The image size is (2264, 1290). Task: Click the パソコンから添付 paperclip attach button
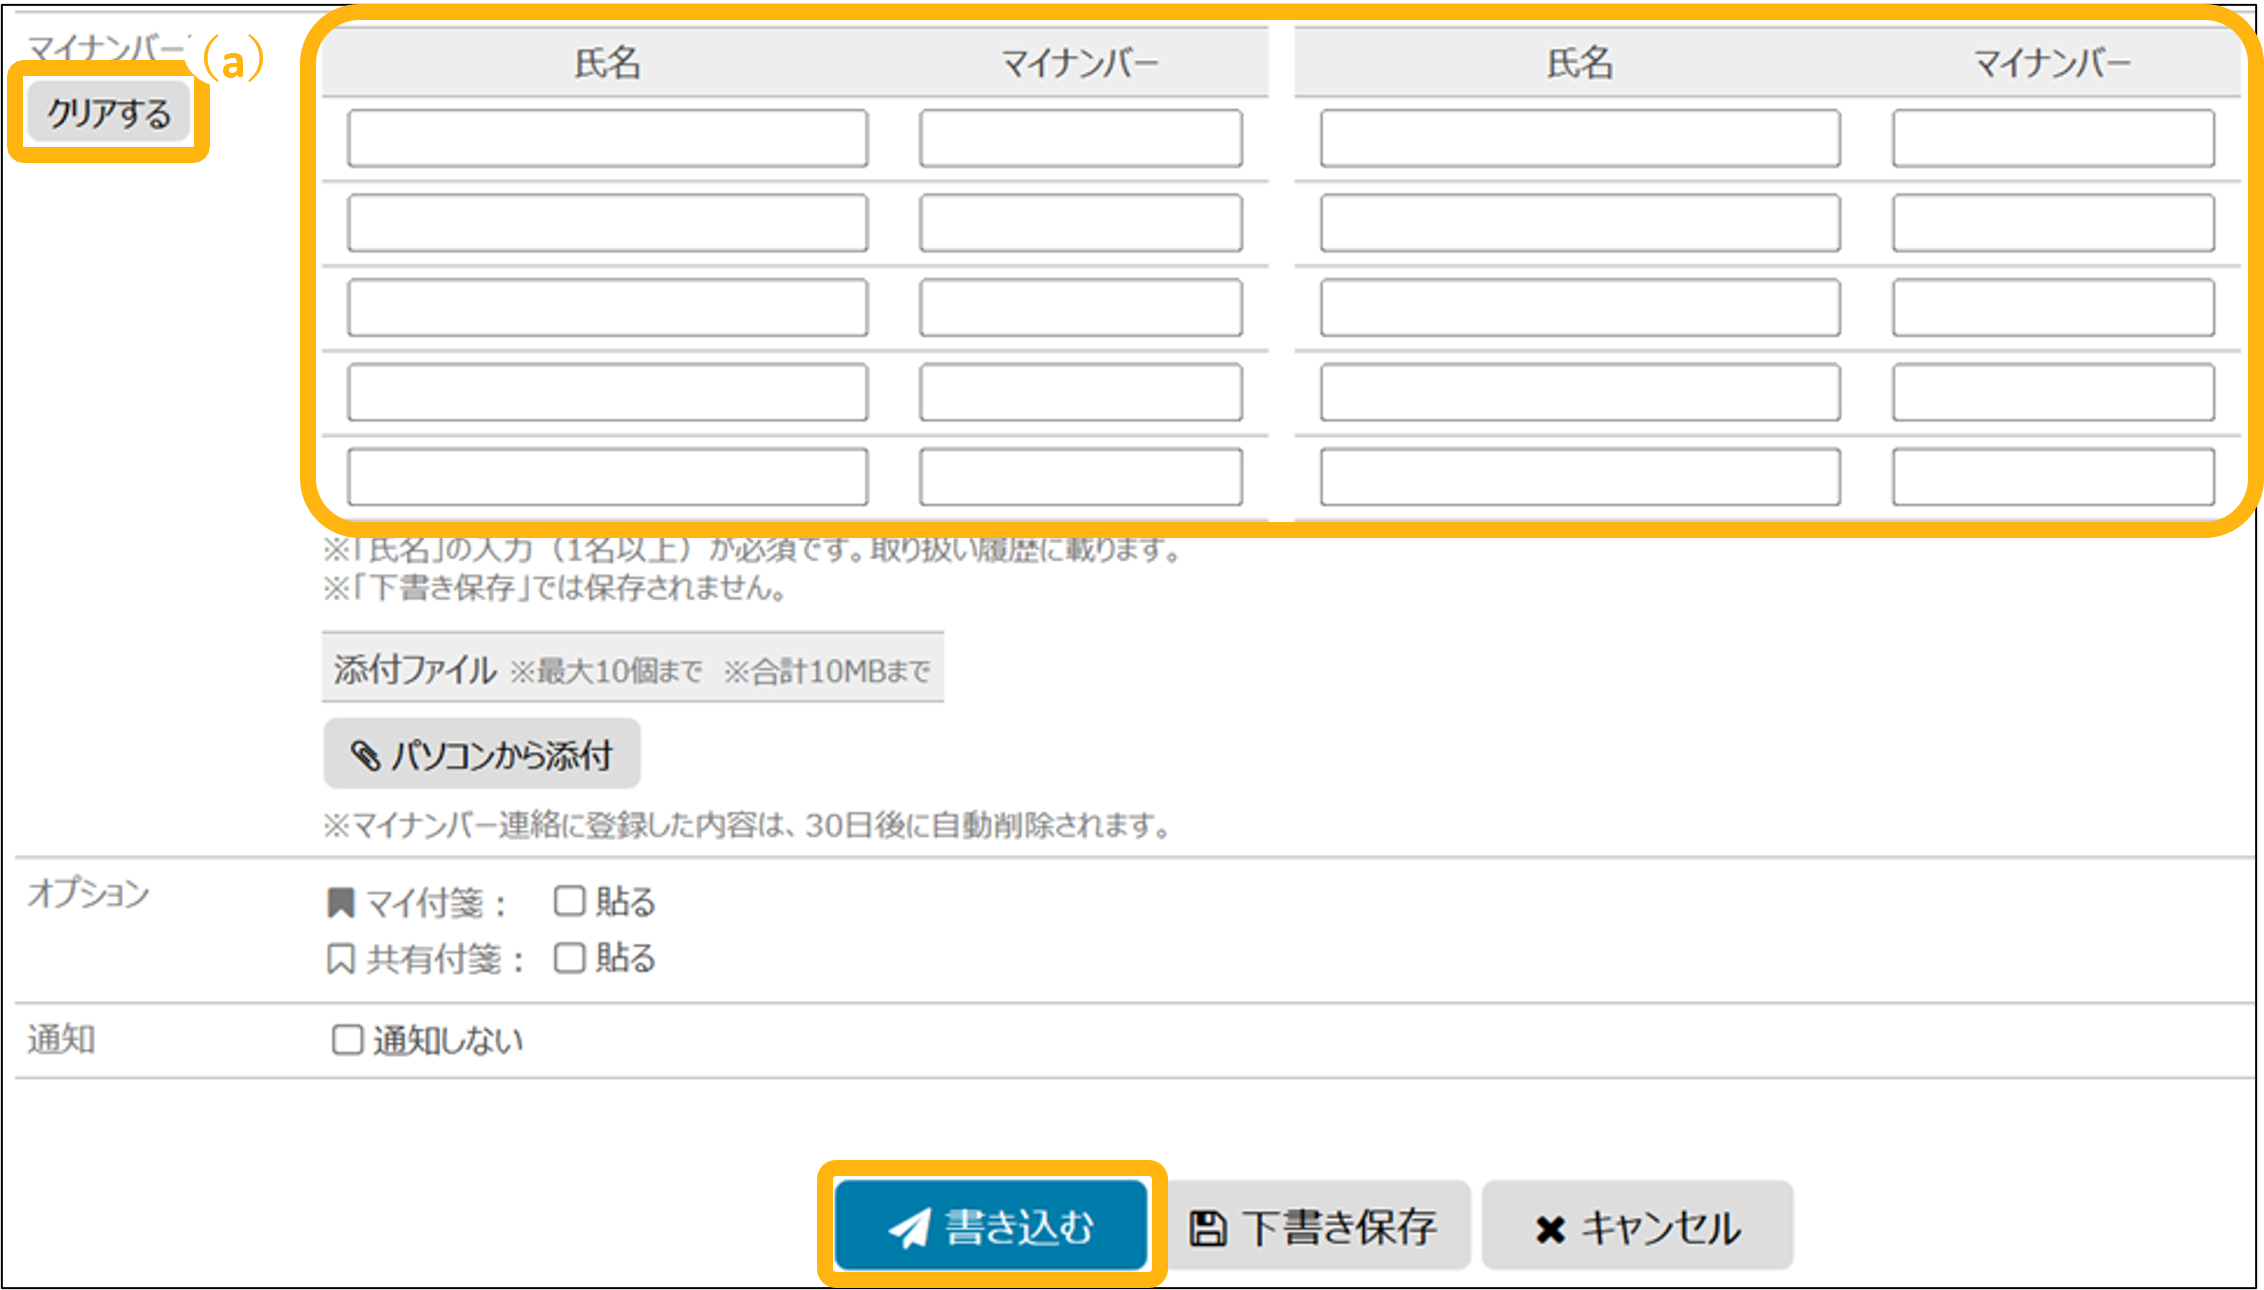coord(481,755)
